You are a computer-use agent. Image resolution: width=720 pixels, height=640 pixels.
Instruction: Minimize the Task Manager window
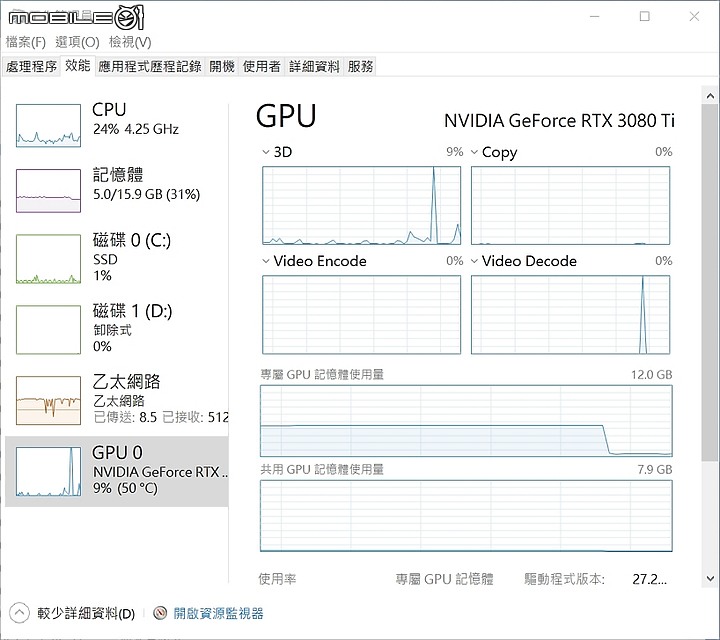595,17
